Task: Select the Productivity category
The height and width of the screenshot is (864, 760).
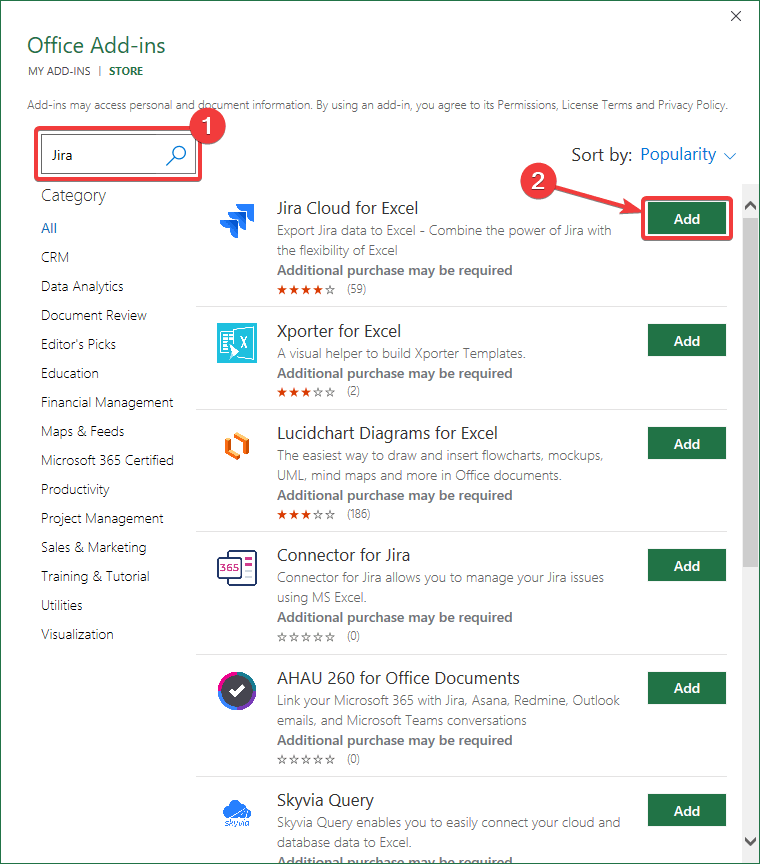Action: coord(76,489)
